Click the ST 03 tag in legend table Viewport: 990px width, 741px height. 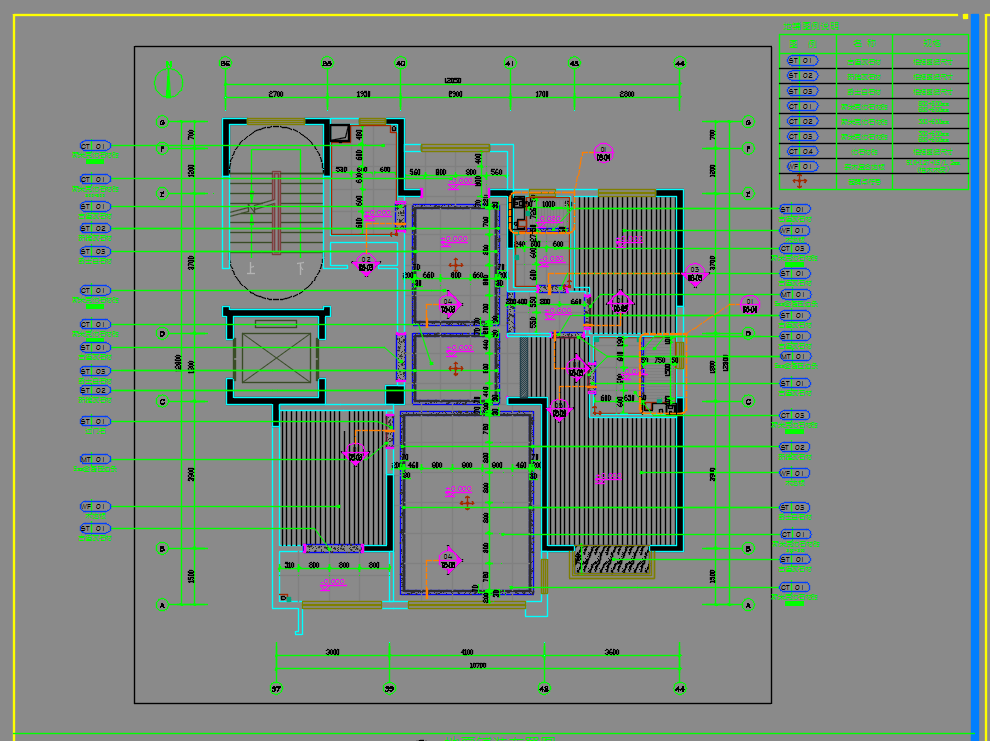pyautogui.click(x=802, y=91)
